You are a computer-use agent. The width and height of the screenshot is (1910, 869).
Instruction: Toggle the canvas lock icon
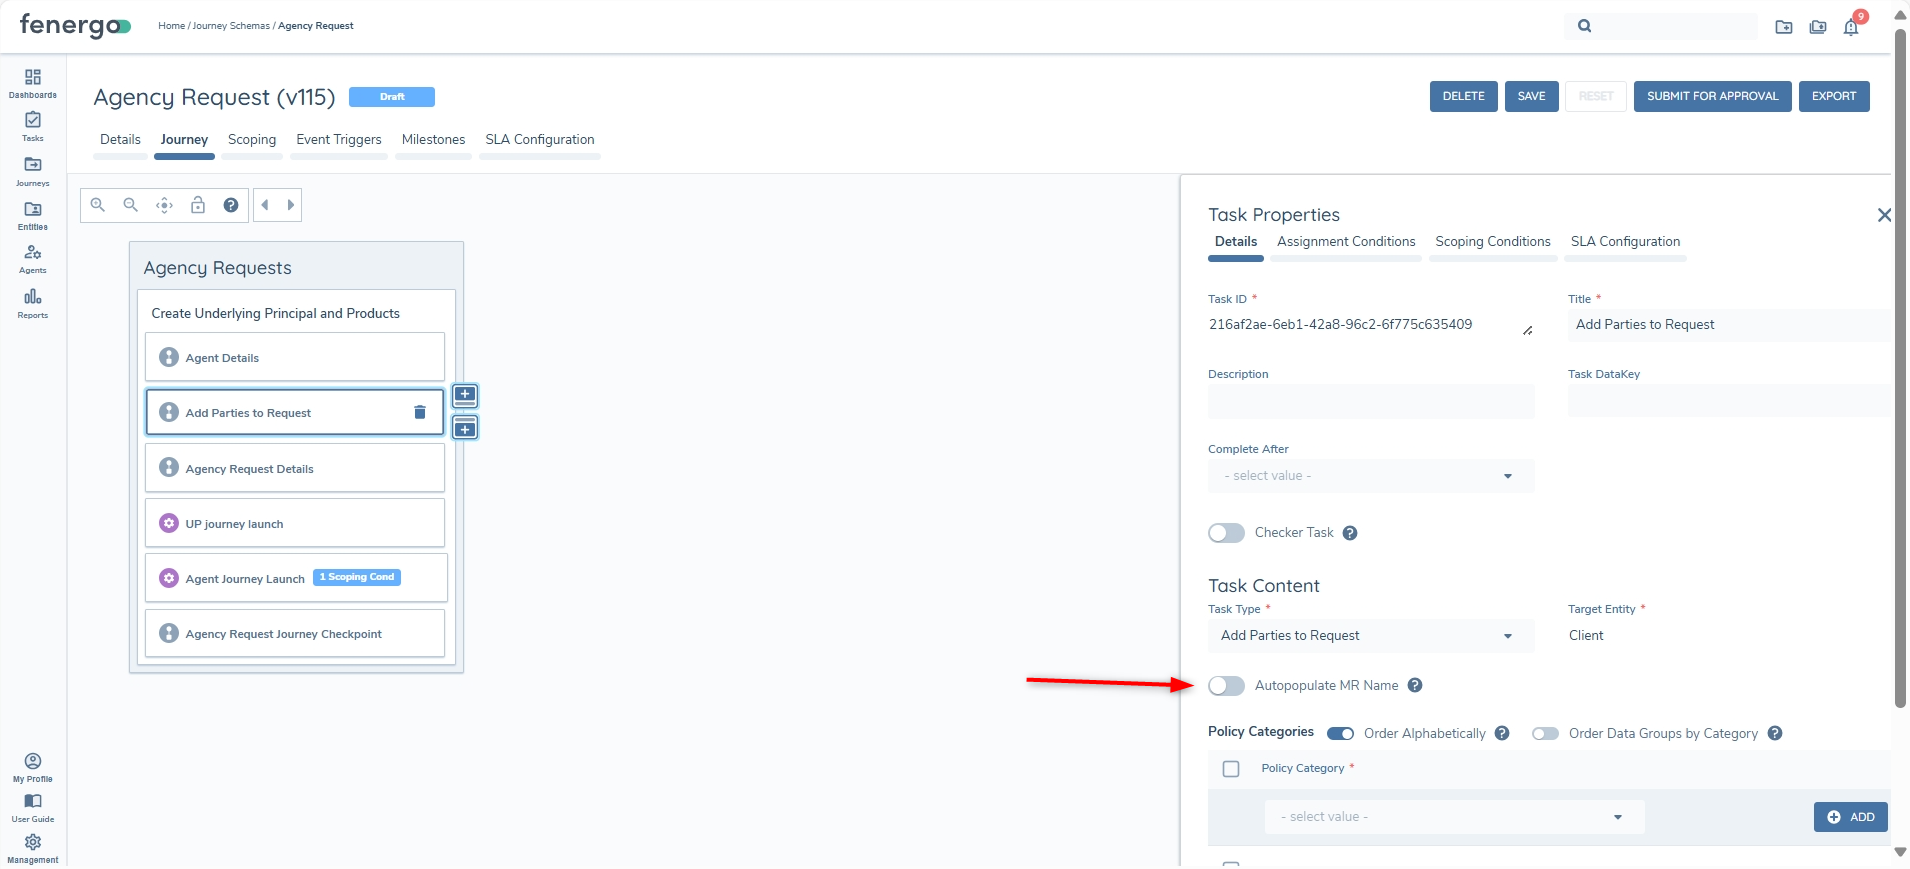[x=198, y=205]
